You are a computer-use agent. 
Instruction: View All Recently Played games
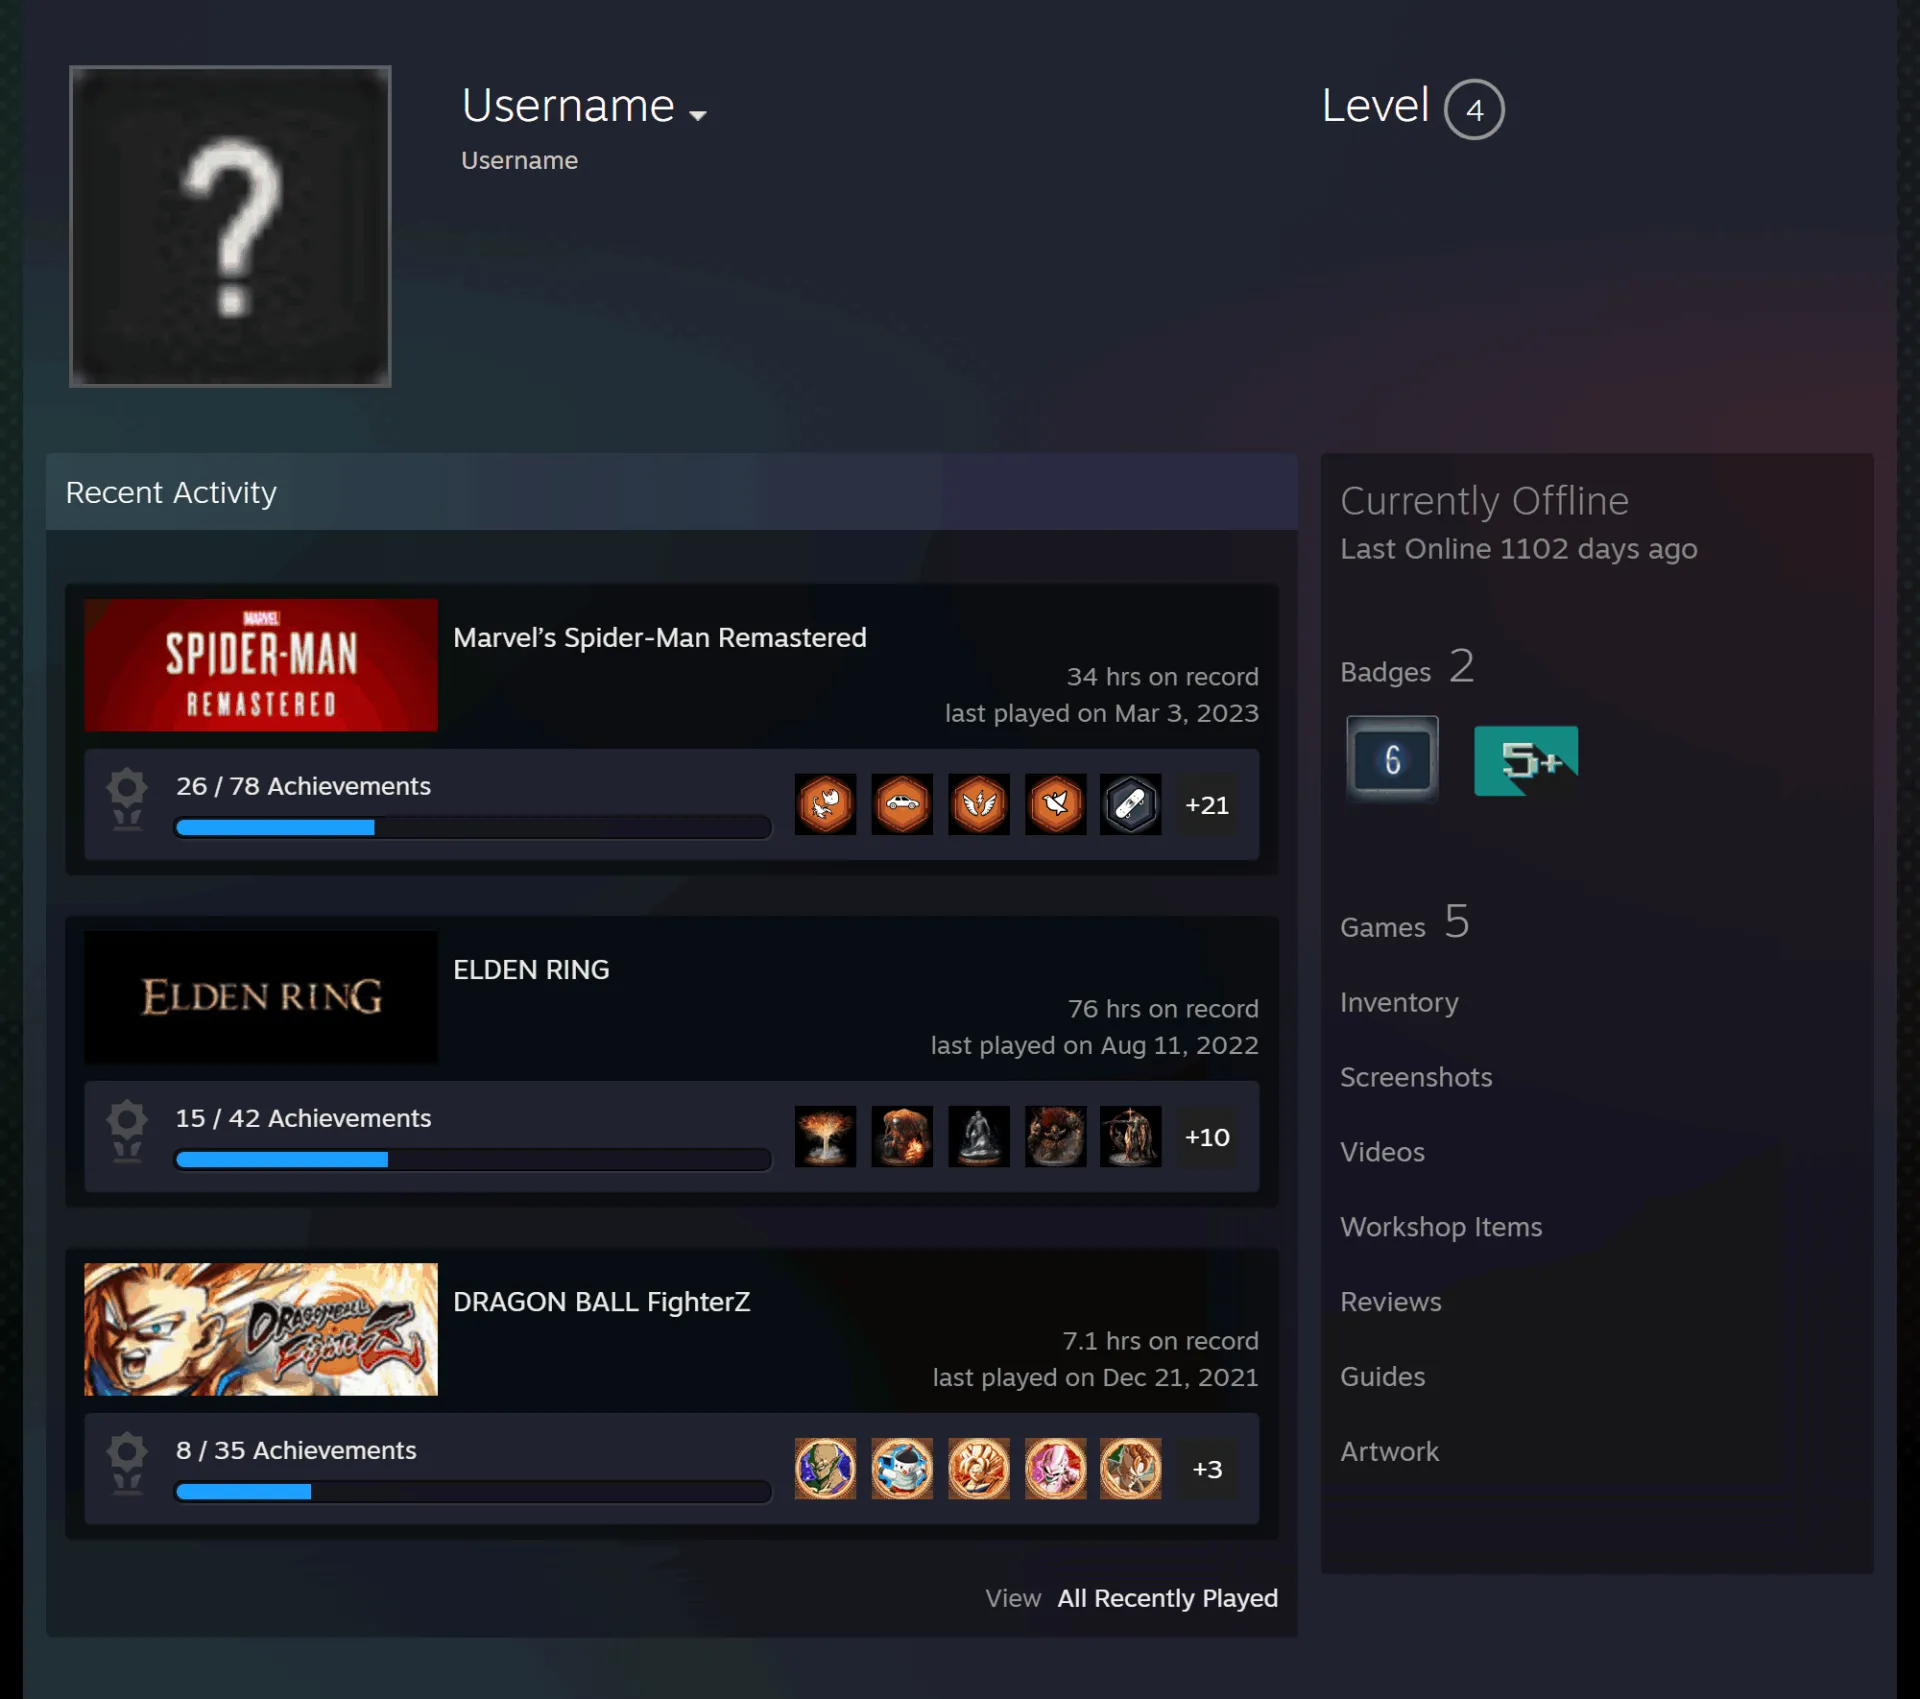point(1167,1598)
